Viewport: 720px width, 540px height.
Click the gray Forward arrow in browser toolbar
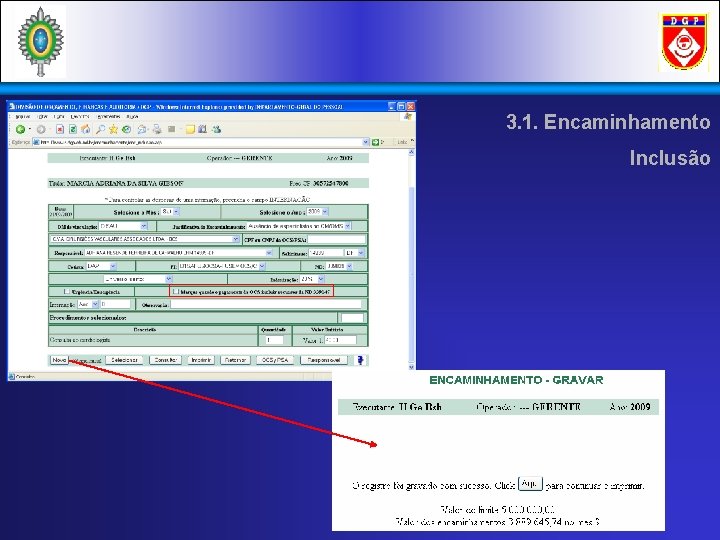pyautogui.click(x=41, y=129)
